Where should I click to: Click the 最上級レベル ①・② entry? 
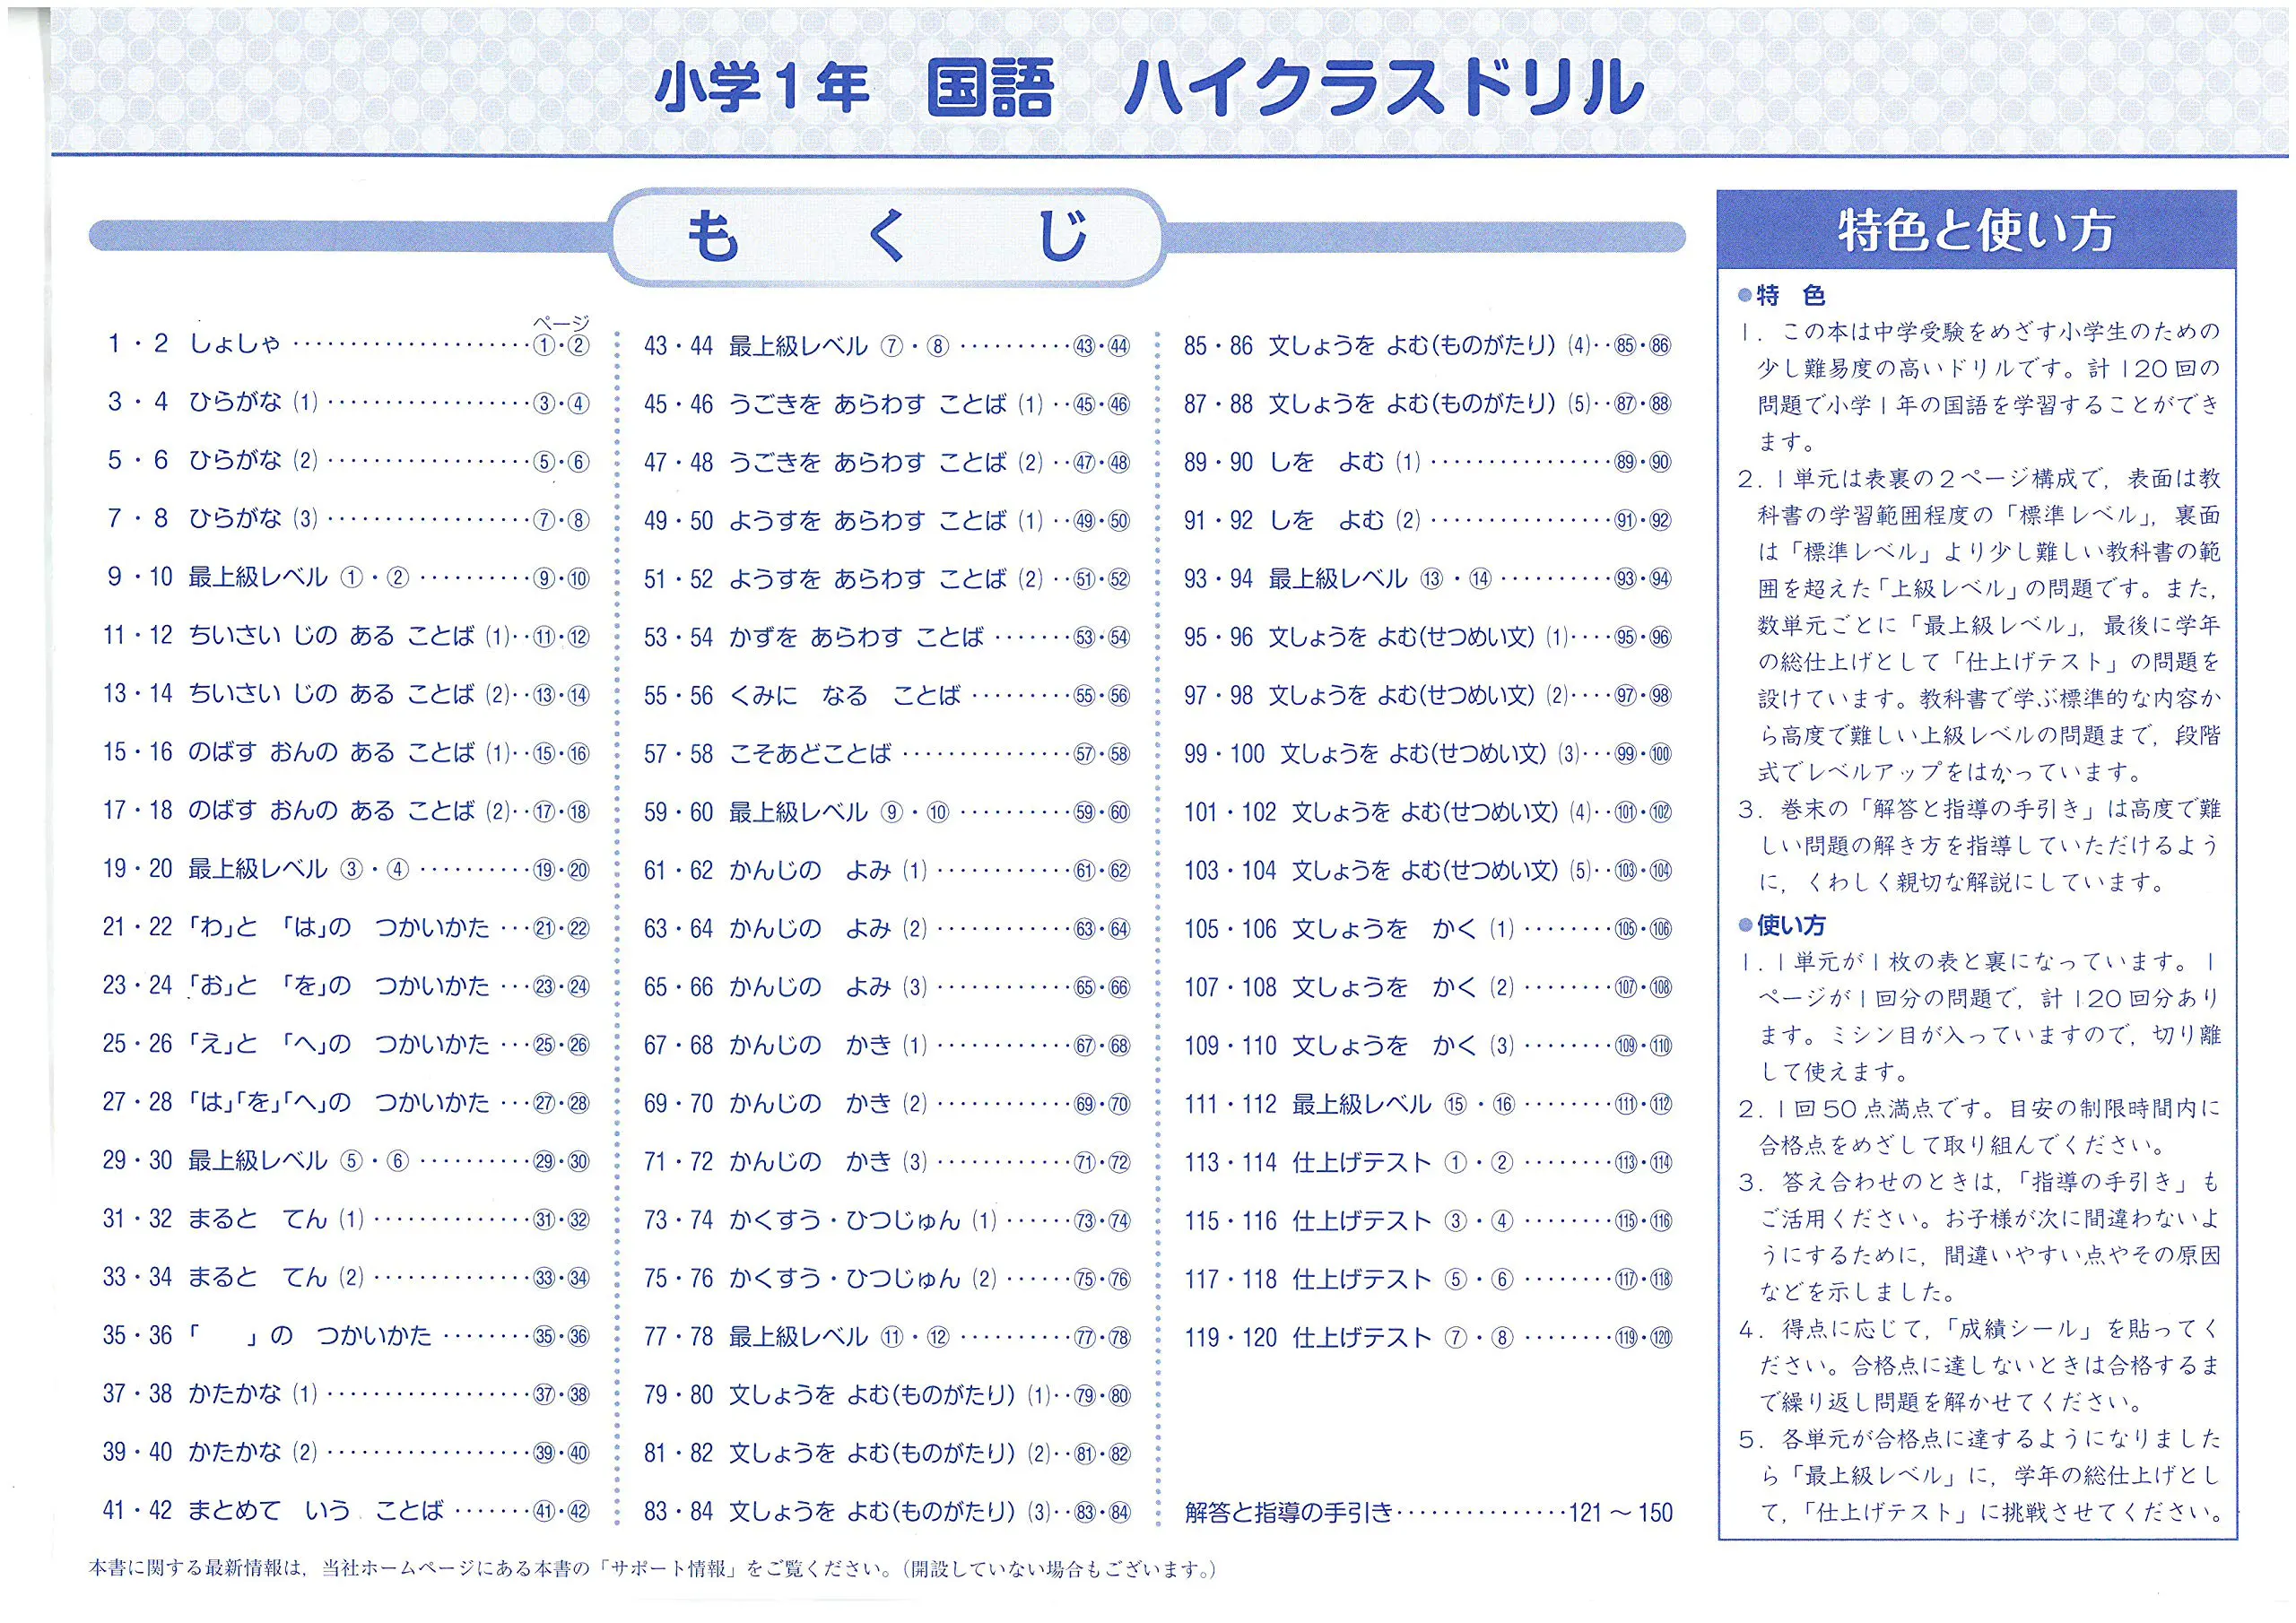[298, 577]
